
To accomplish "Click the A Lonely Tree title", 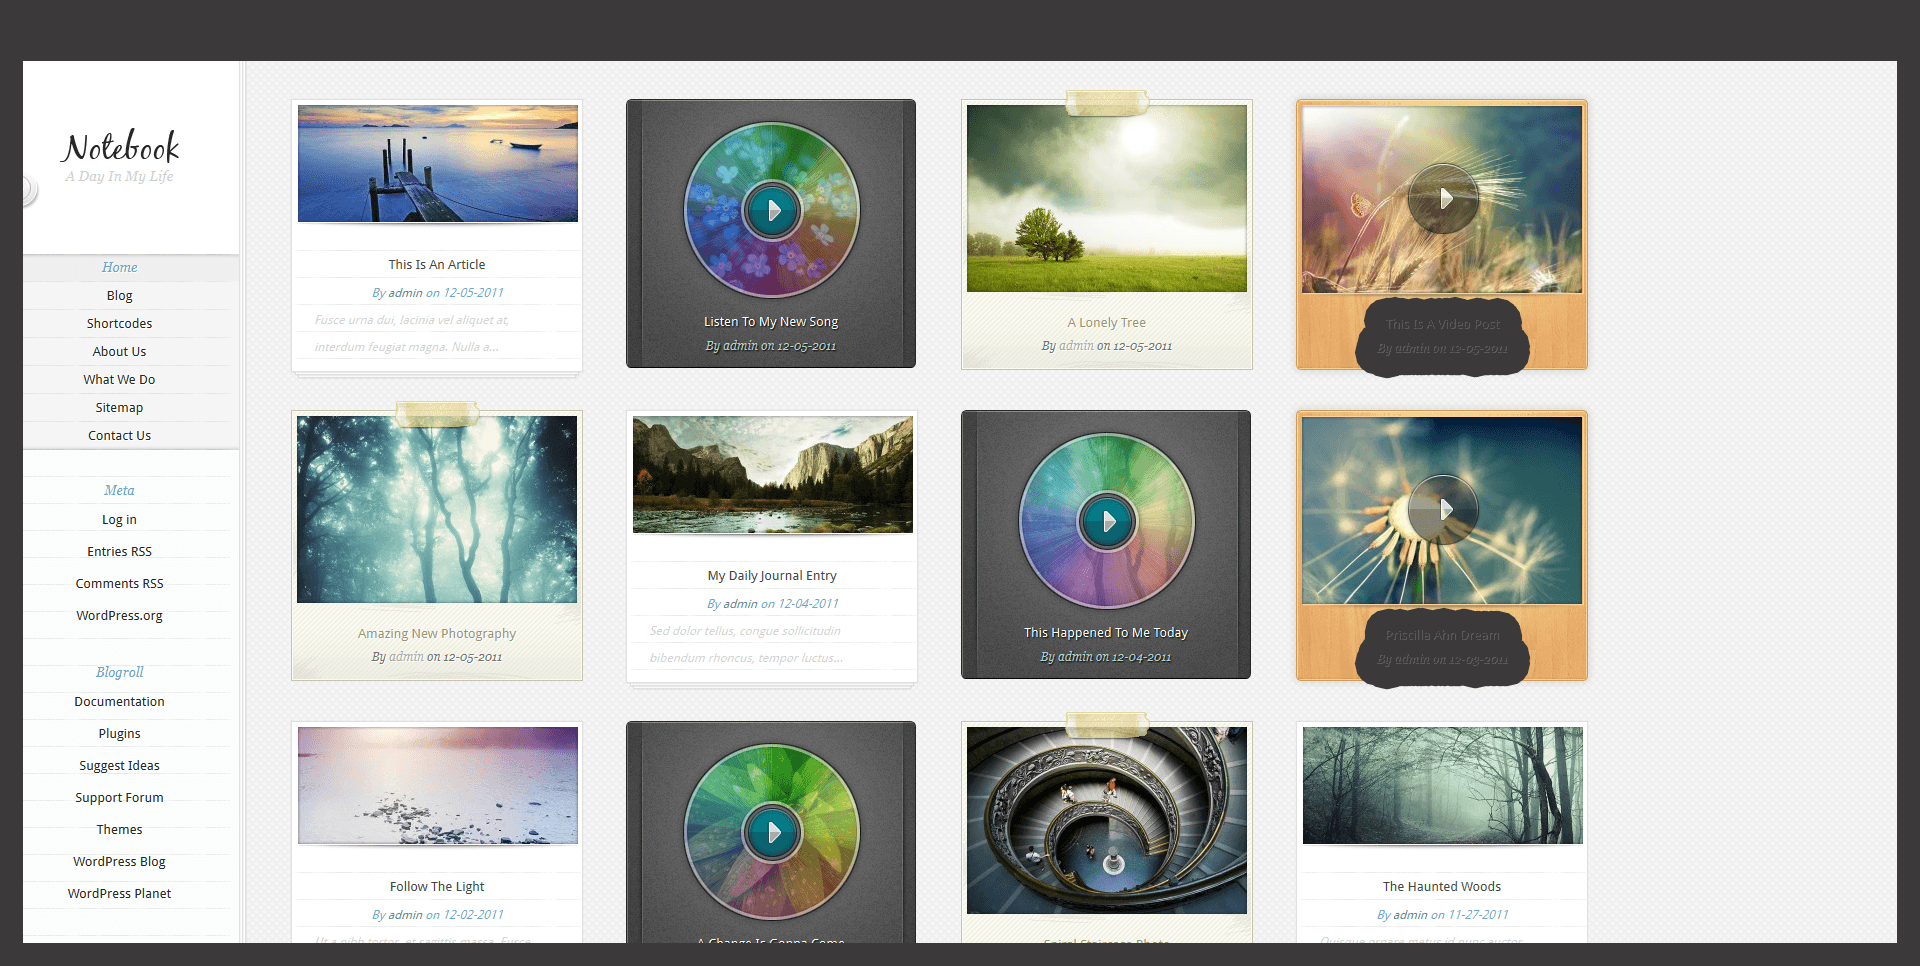I will pyautogui.click(x=1107, y=322).
